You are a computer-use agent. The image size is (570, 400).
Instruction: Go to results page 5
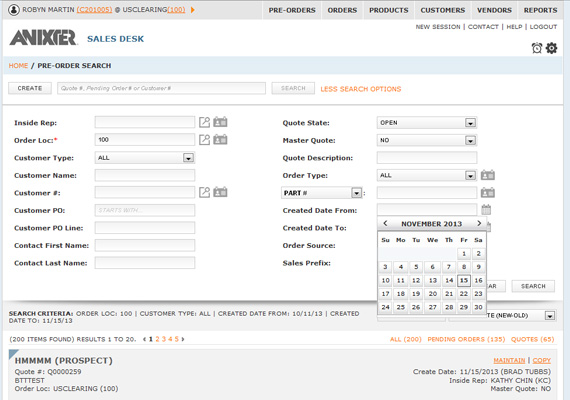176,339
